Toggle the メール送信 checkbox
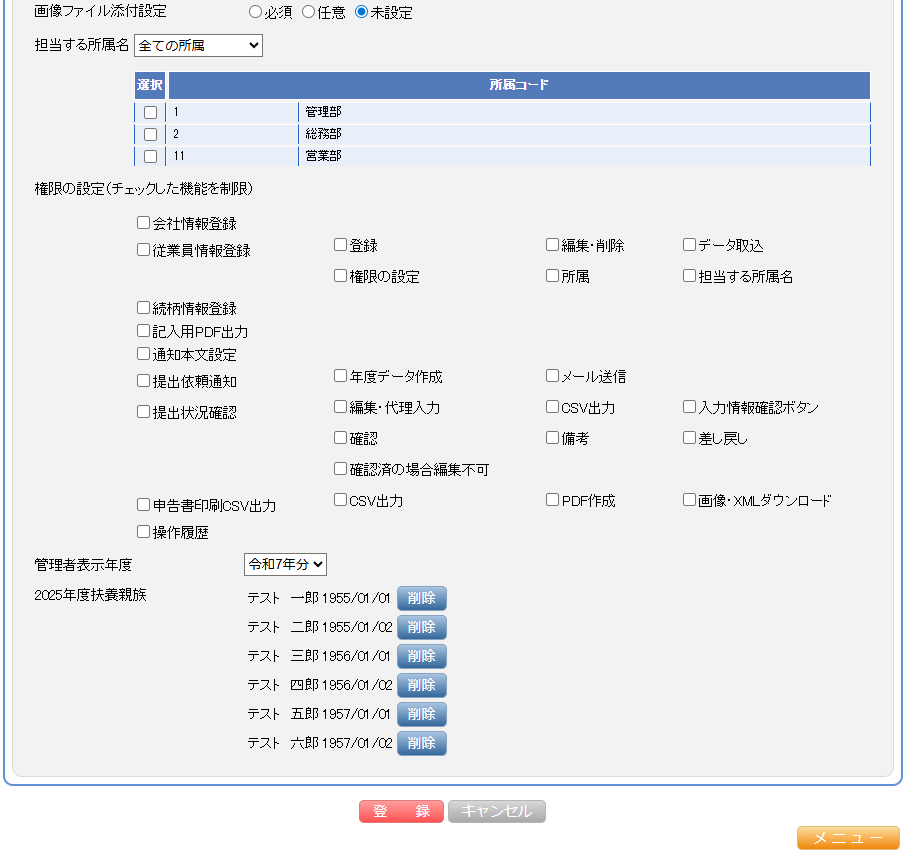Image resolution: width=907 pixels, height=855 pixels. click(552, 376)
